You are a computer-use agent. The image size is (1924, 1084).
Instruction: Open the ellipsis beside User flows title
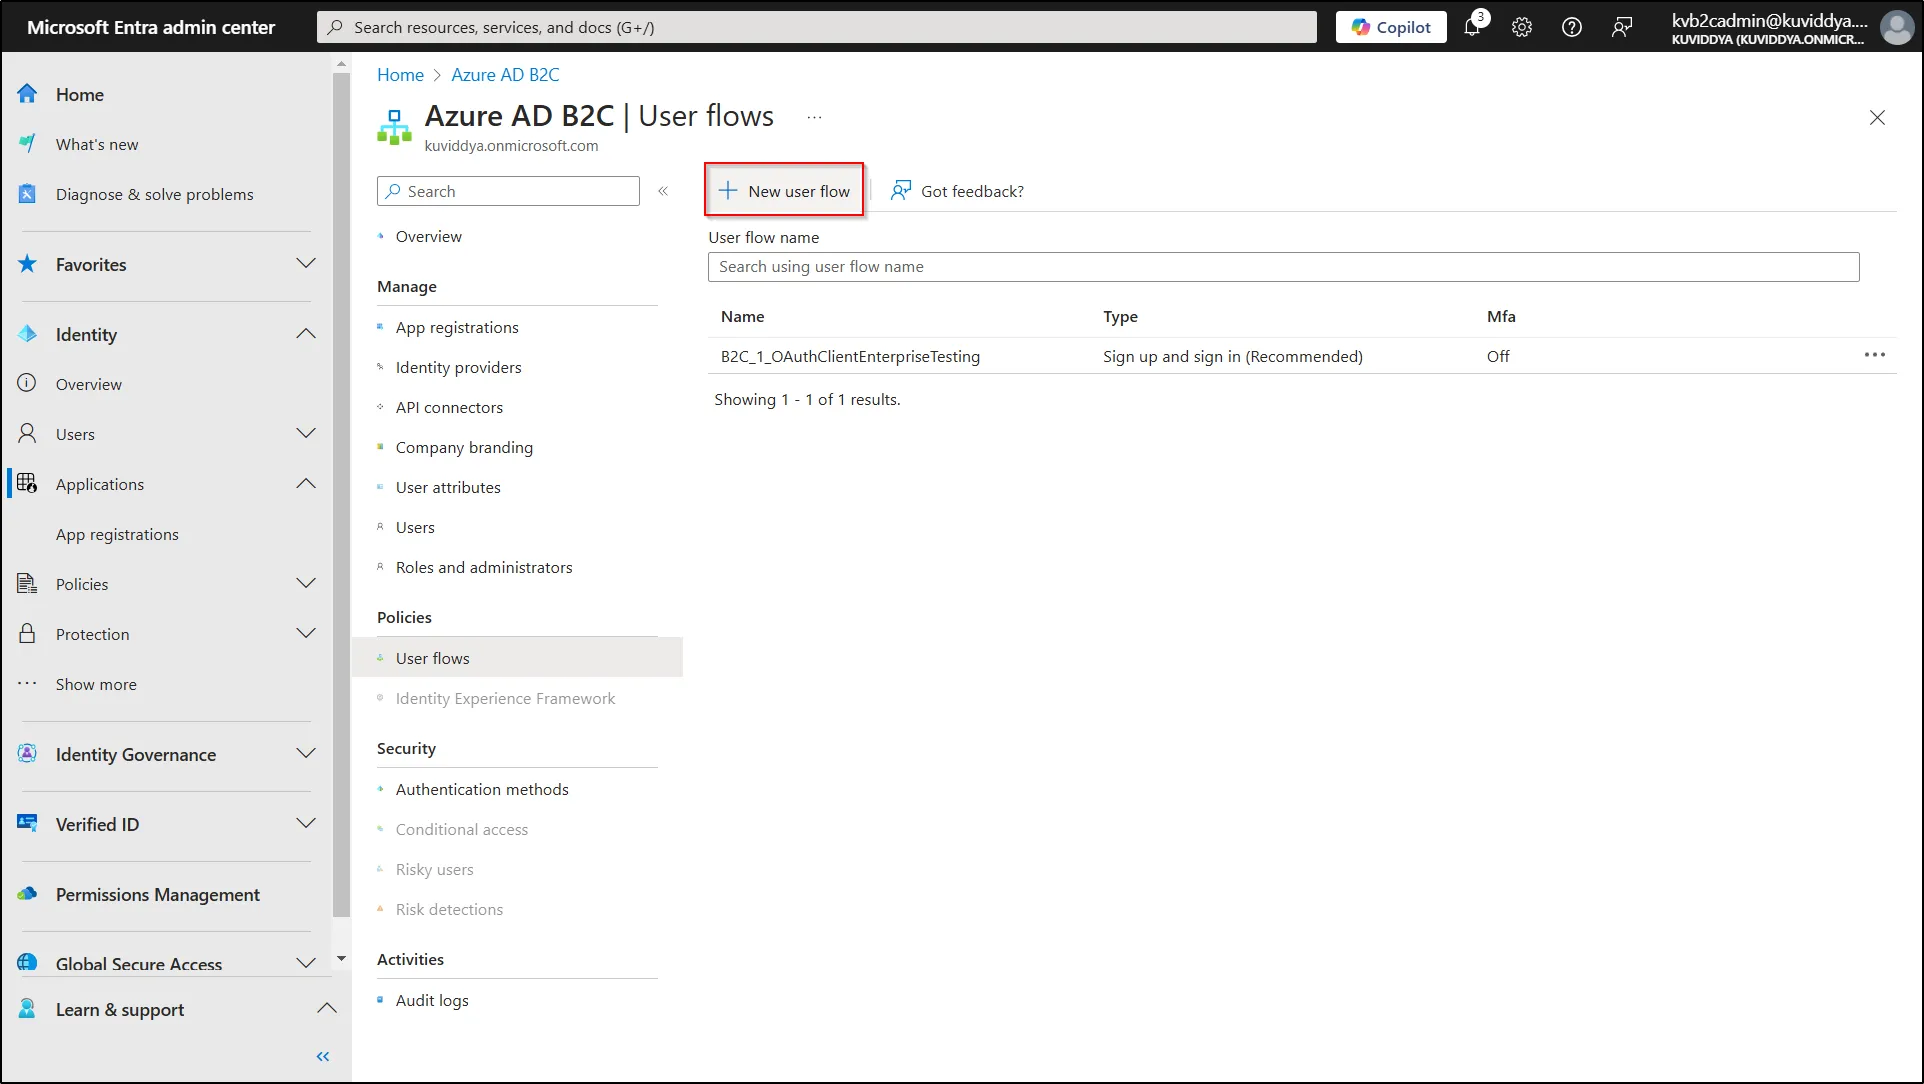click(815, 117)
